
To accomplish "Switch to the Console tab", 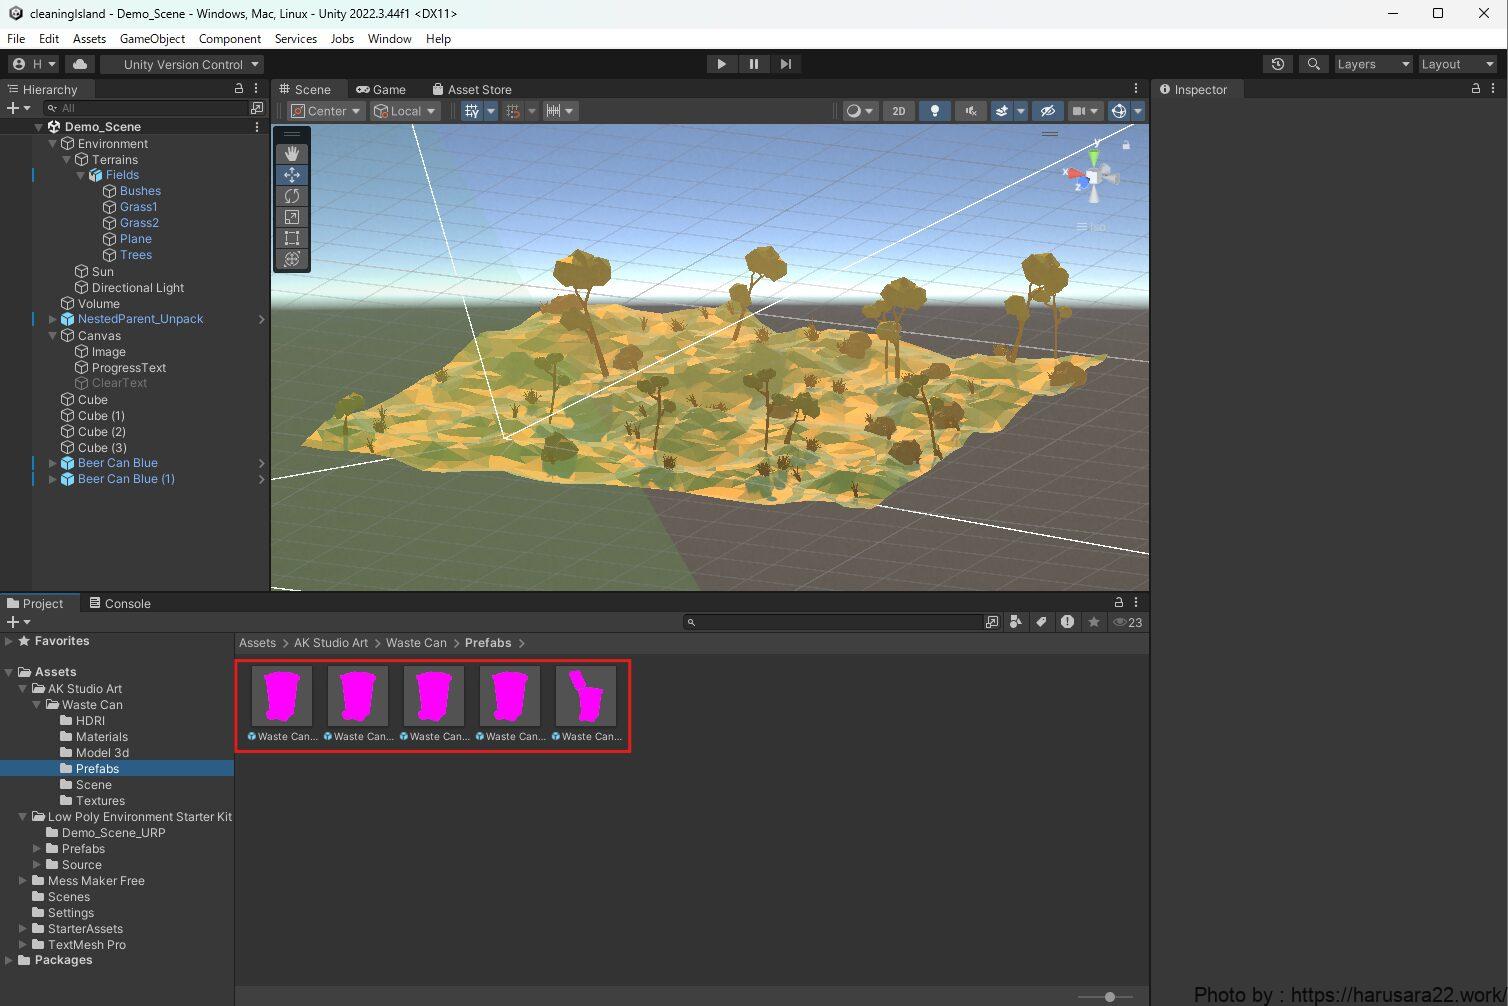I will point(120,603).
